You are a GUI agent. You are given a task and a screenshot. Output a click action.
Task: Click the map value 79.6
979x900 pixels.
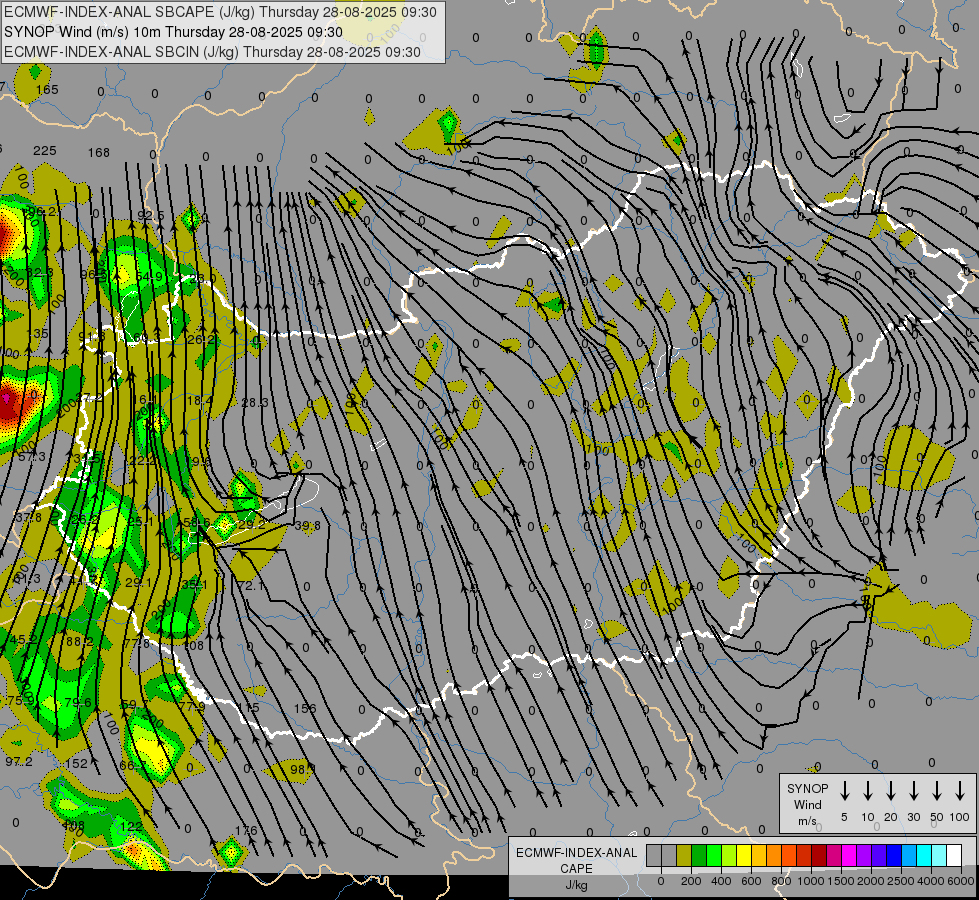78,703
